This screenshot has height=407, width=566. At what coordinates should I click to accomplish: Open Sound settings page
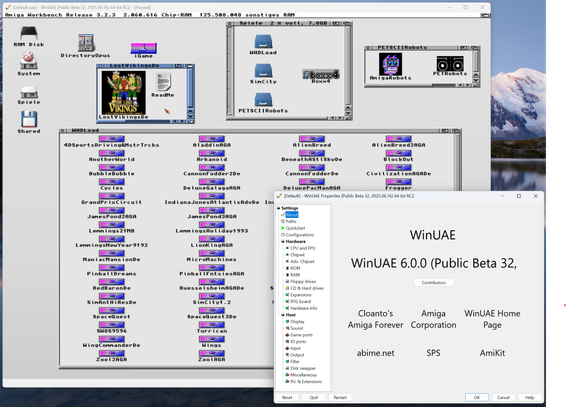(296, 328)
